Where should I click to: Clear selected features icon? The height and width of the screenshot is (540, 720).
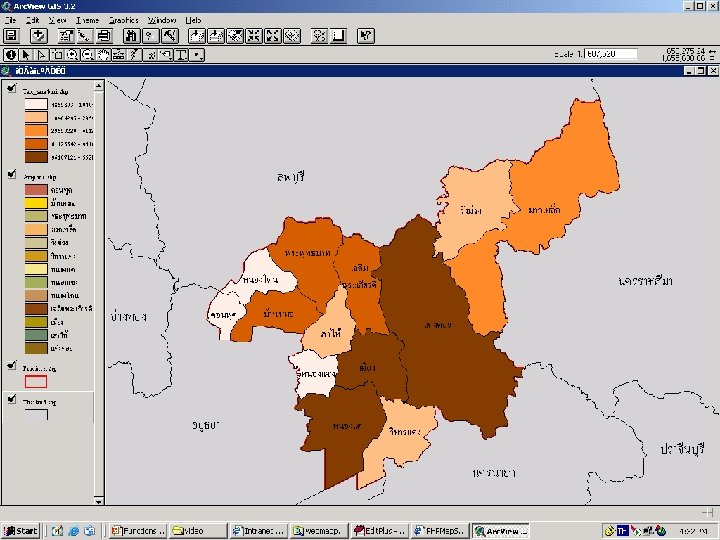338,36
